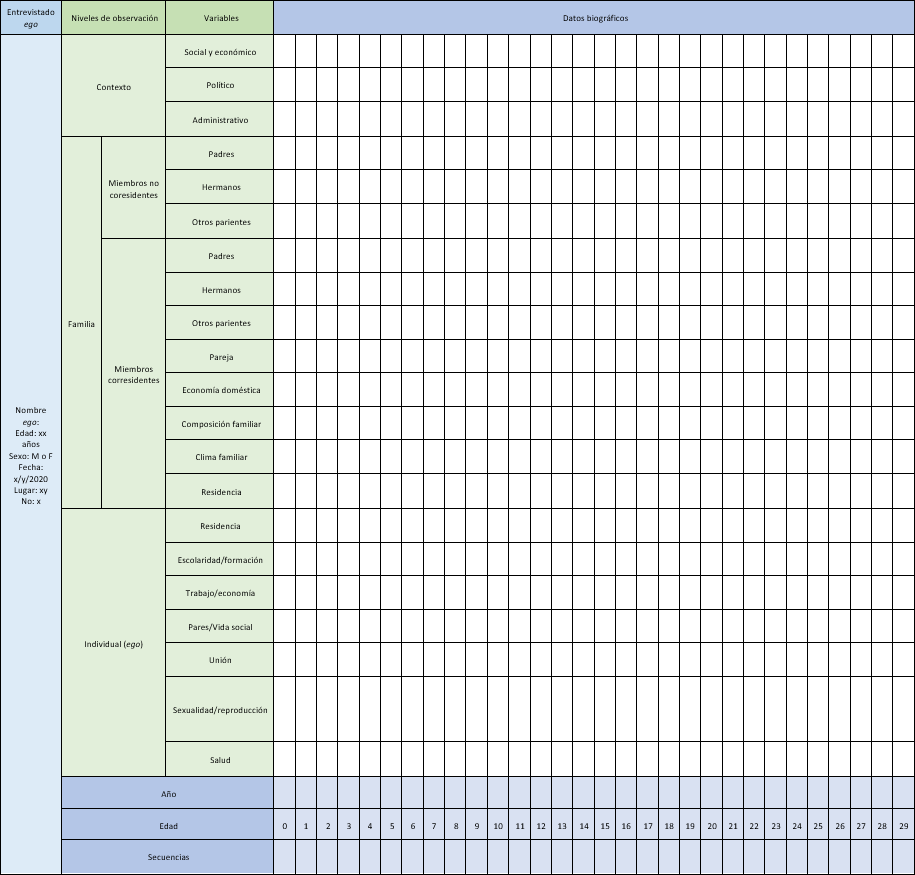Select the "Secuencias" row label
Image resolution: width=915 pixels, height=875 pixels.
tap(168, 857)
